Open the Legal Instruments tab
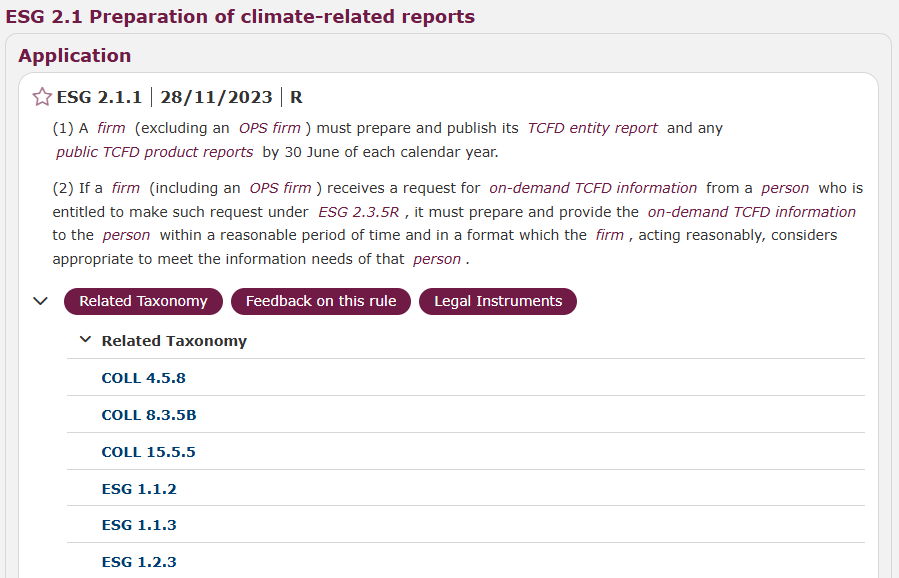This screenshot has height=578, width=899. 497,301
